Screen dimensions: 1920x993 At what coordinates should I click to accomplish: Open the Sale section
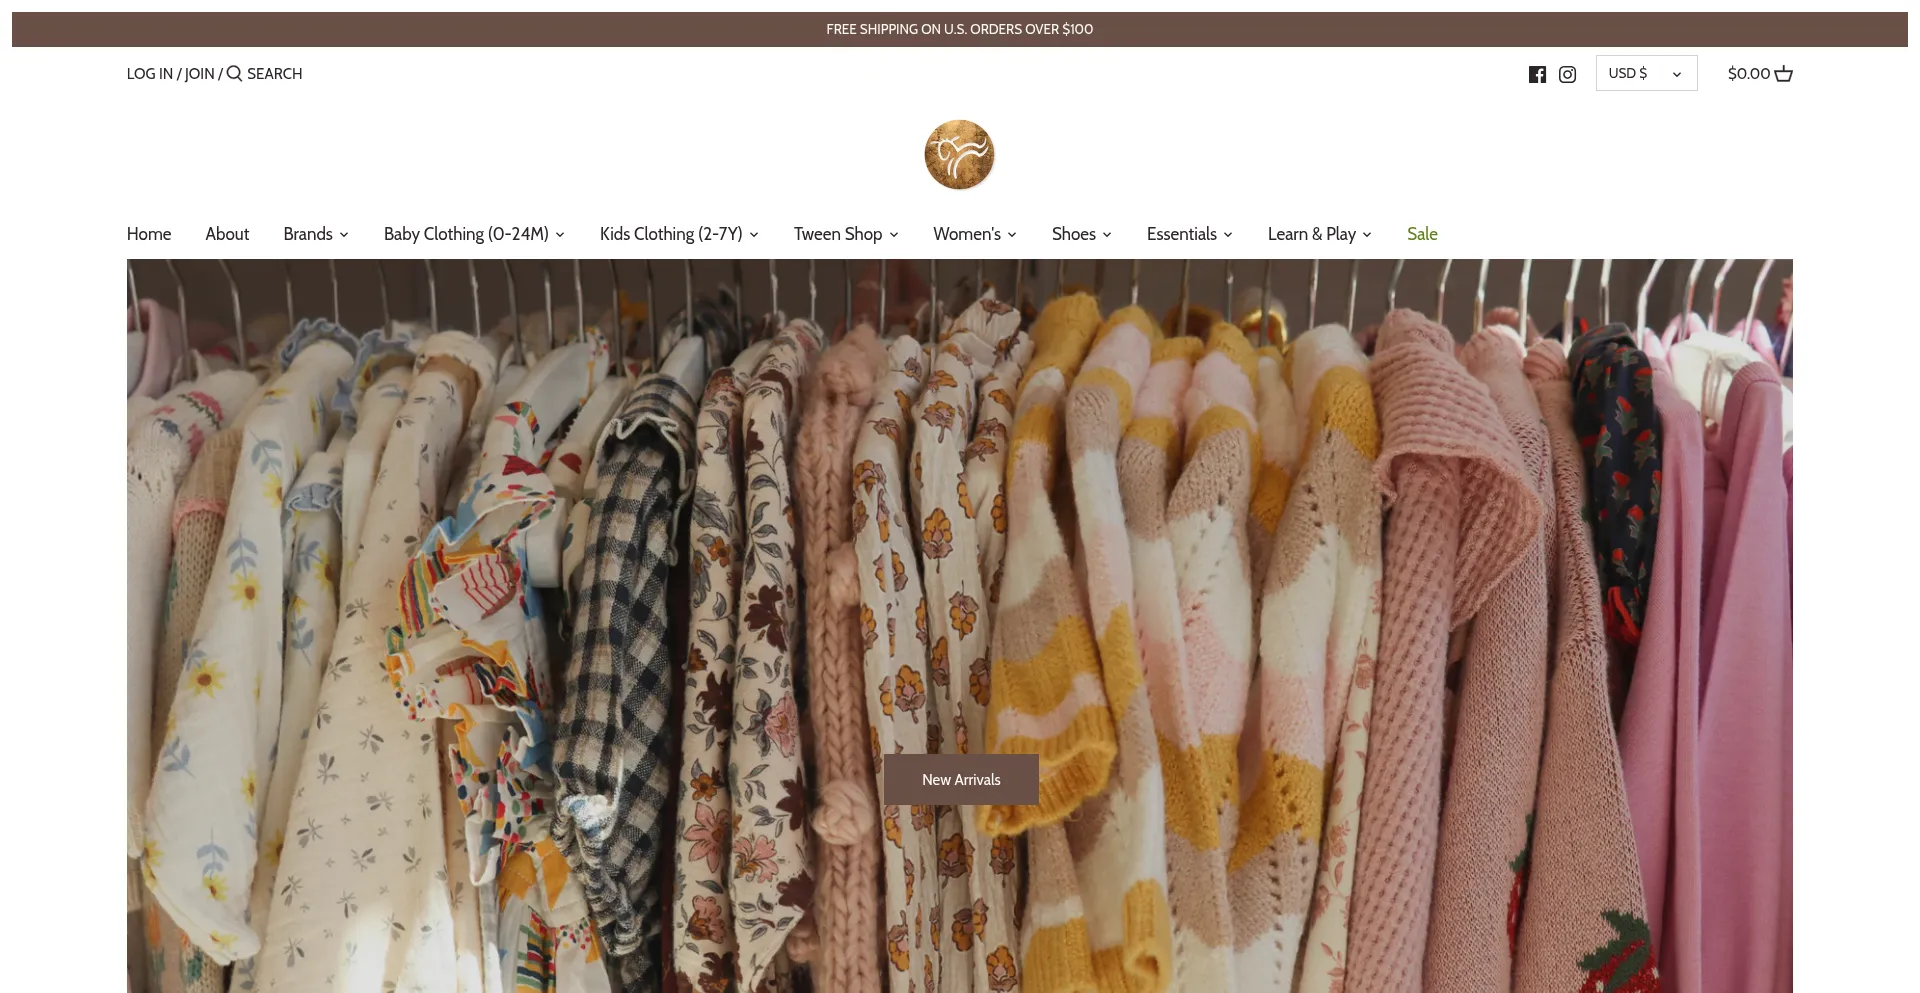tap(1422, 234)
